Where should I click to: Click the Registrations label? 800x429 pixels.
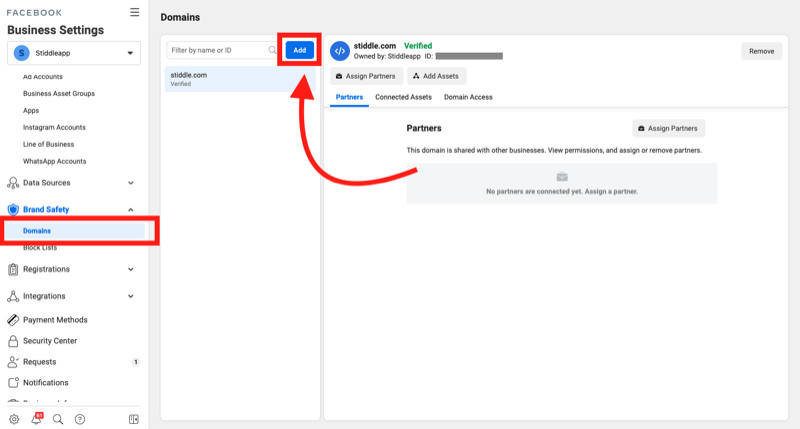click(x=46, y=269)
